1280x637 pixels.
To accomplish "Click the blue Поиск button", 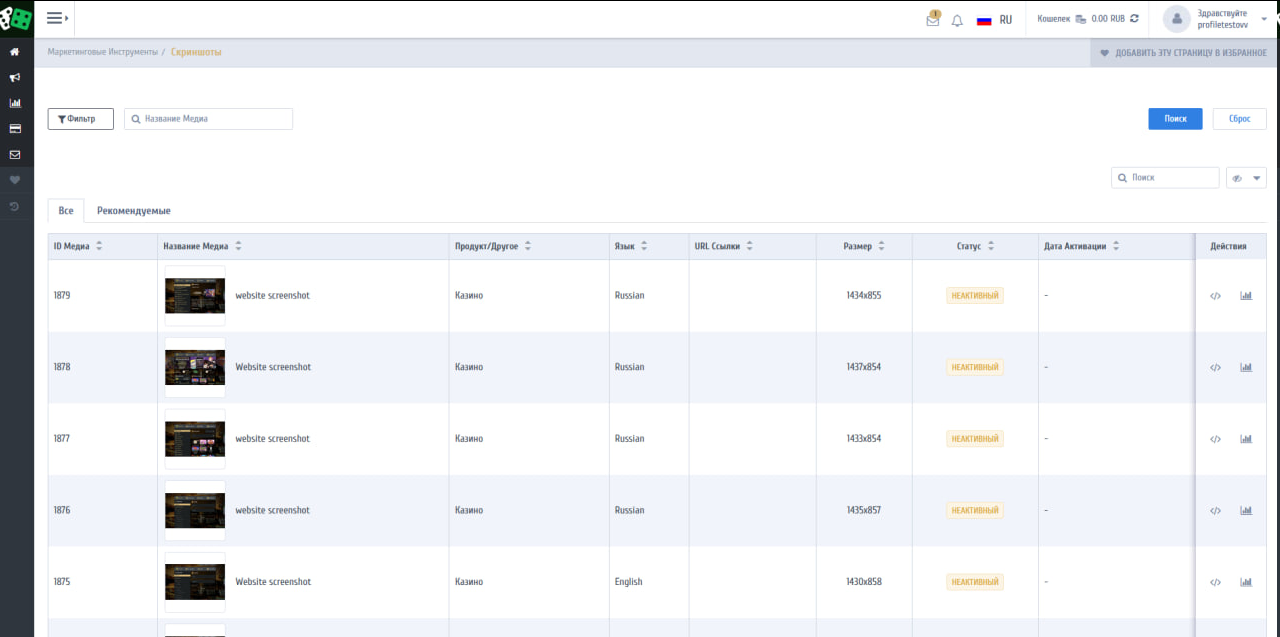I will 1175,119.
